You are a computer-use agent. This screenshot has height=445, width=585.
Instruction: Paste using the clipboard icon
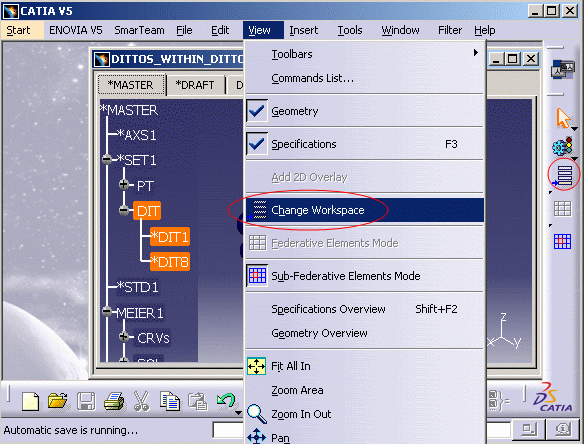tap(197, 402)
